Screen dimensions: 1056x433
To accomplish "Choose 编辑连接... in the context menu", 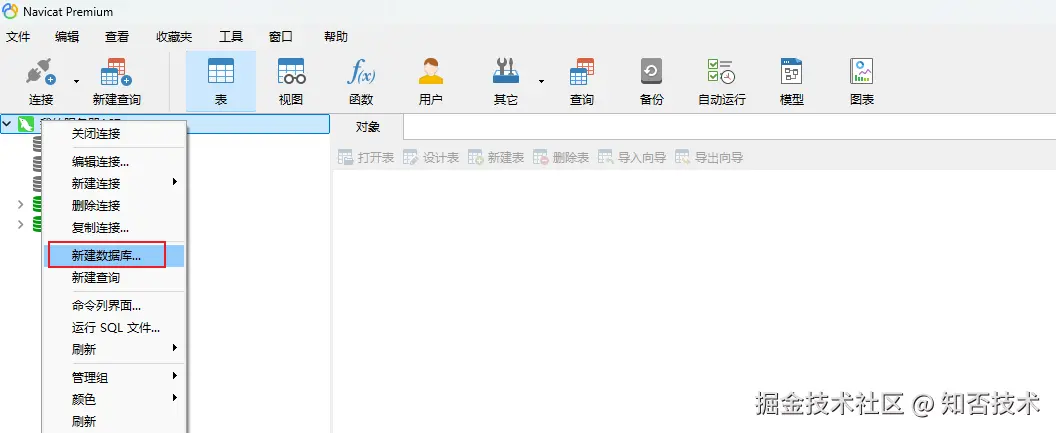I will [x=114, y=162].
